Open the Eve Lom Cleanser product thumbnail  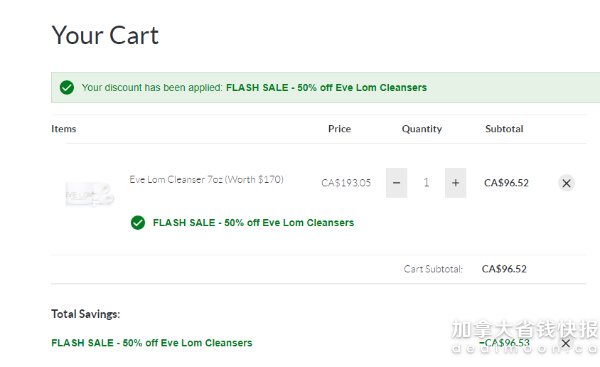pyautogui.click(x=90, y=194)
